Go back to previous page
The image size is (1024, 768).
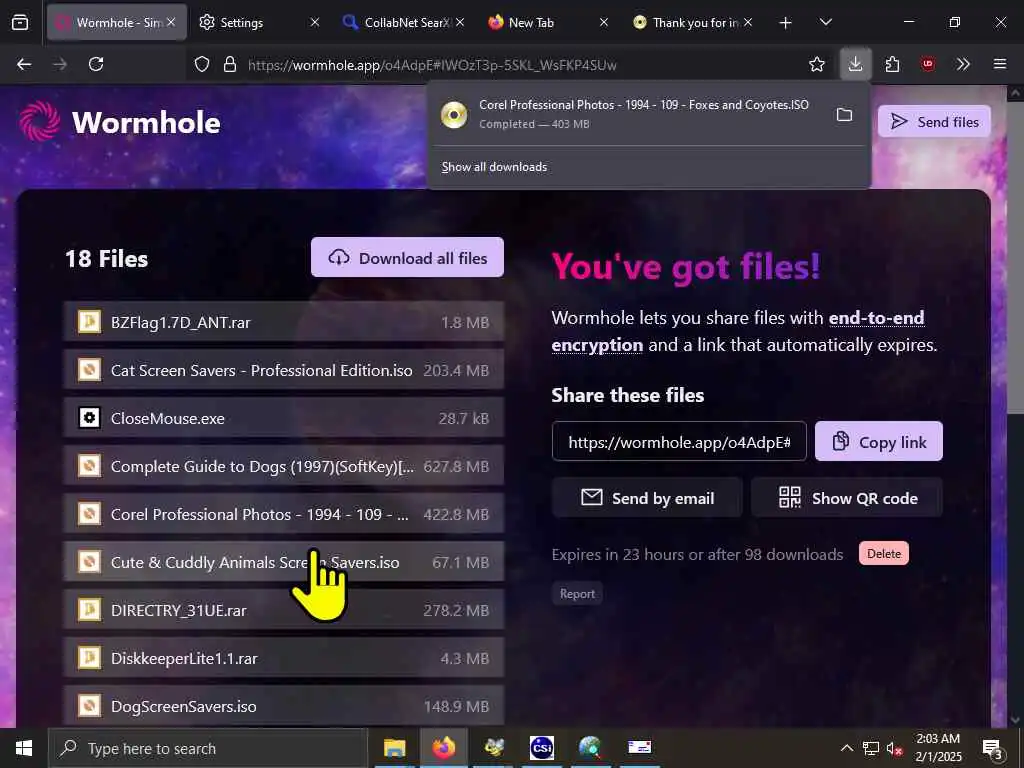point(24,64)
